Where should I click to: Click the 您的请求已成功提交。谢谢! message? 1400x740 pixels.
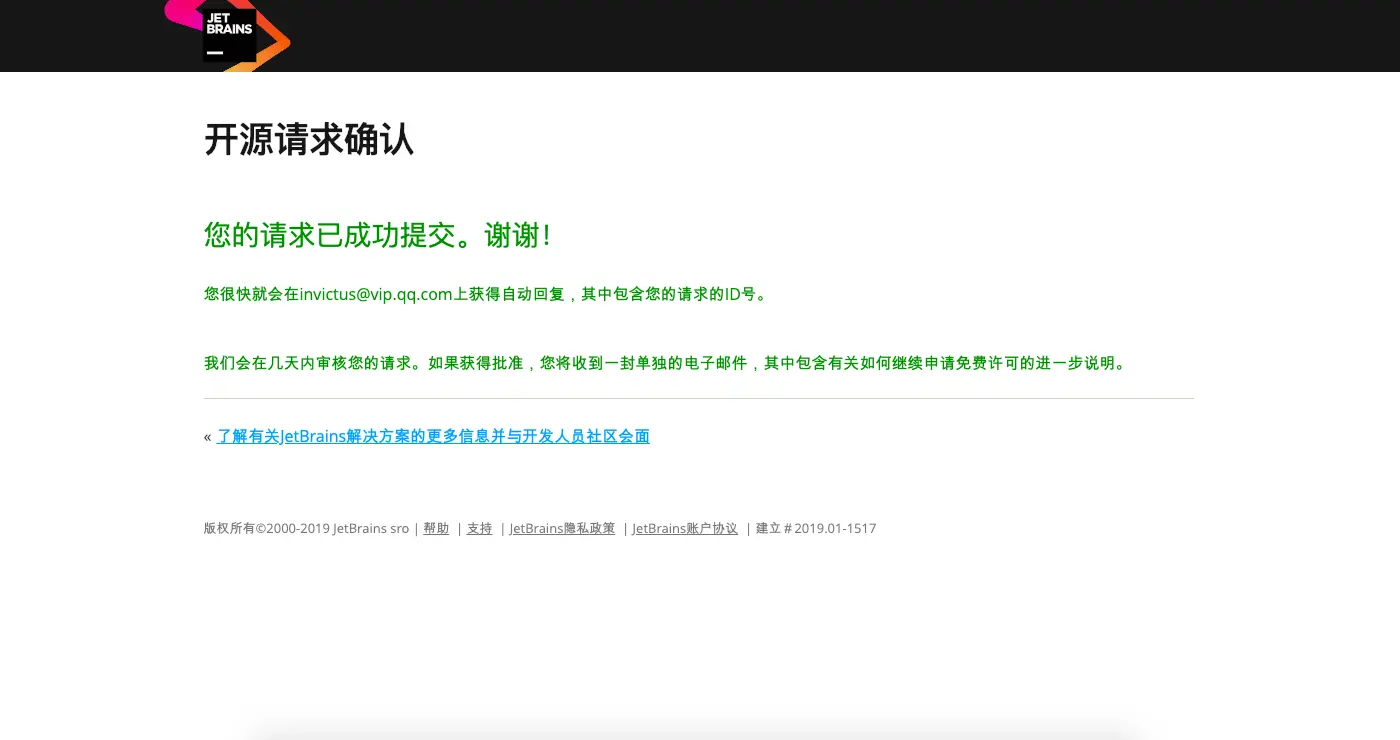[x=378, y=235]
